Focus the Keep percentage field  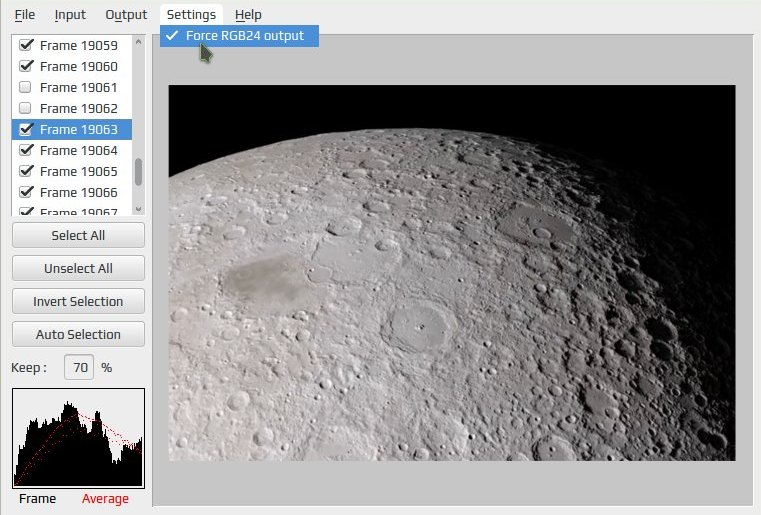[79, 367]
